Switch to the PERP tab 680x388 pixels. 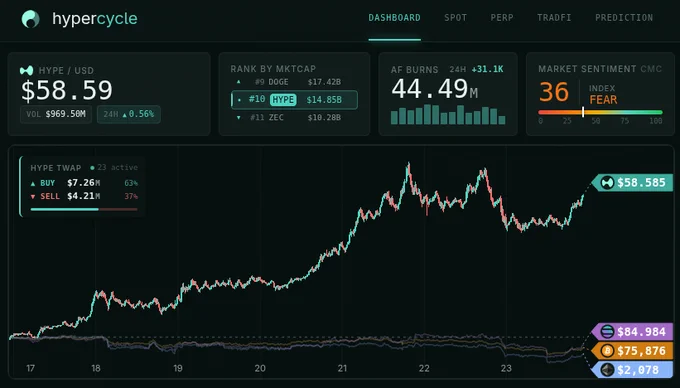pos(502,18)
